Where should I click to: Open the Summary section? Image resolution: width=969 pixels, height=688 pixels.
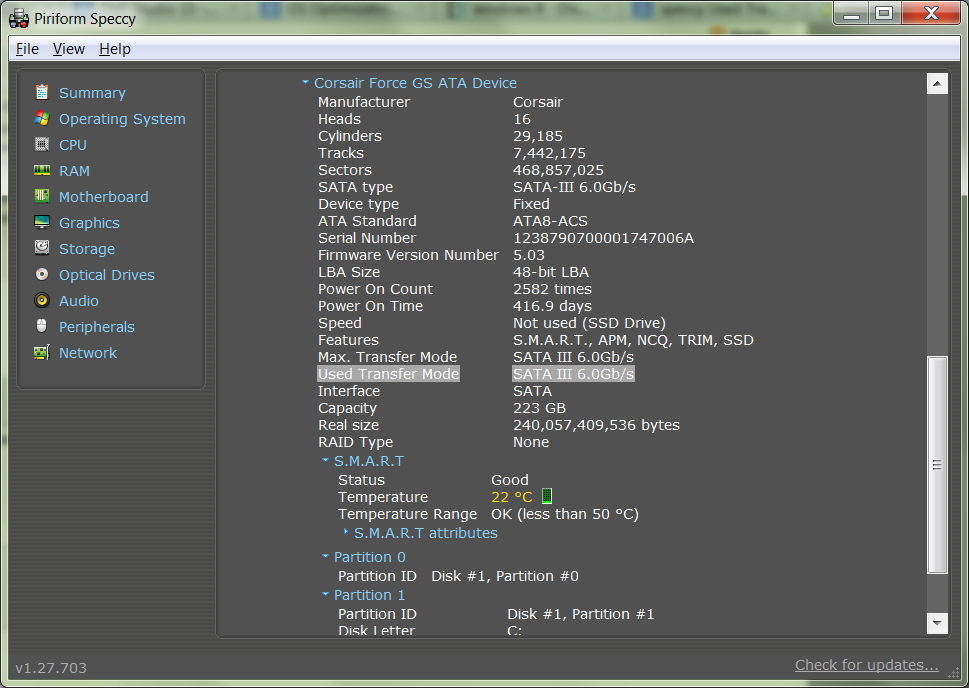(x=92, y=93)
